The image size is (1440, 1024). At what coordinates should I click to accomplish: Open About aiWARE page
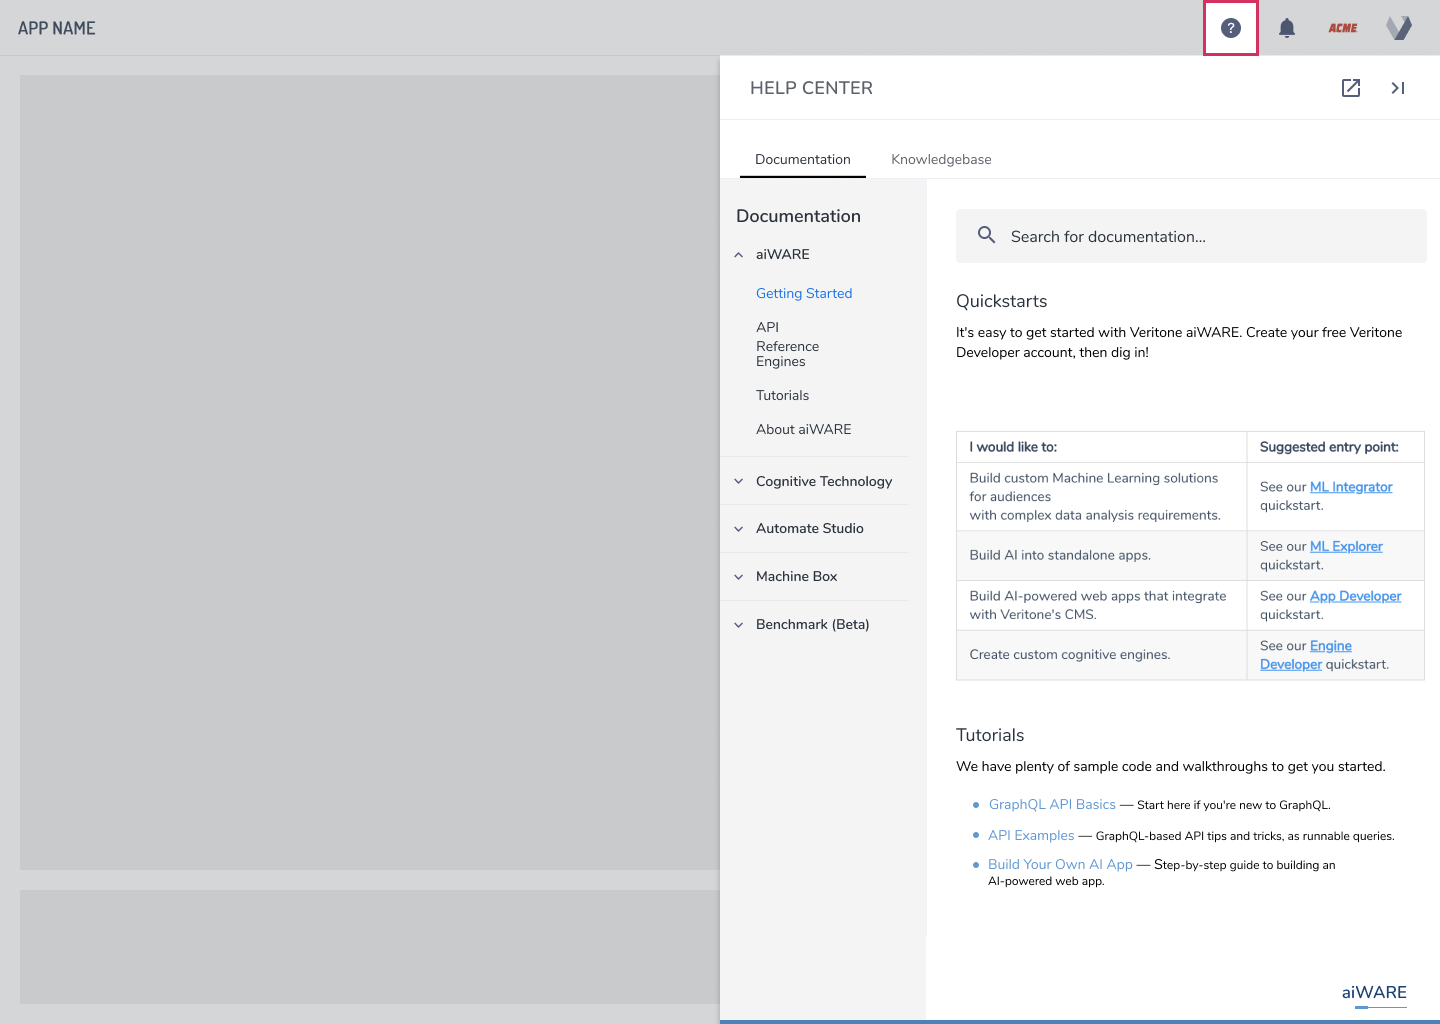point(804,429)
